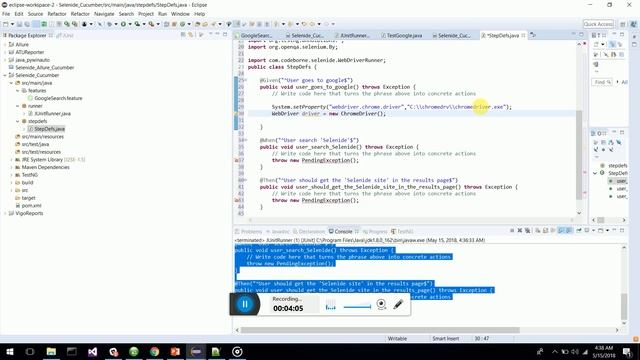The width and height of the screenshot is (640, 360).
Task: Open the Project menu
Action: (146, 14)
